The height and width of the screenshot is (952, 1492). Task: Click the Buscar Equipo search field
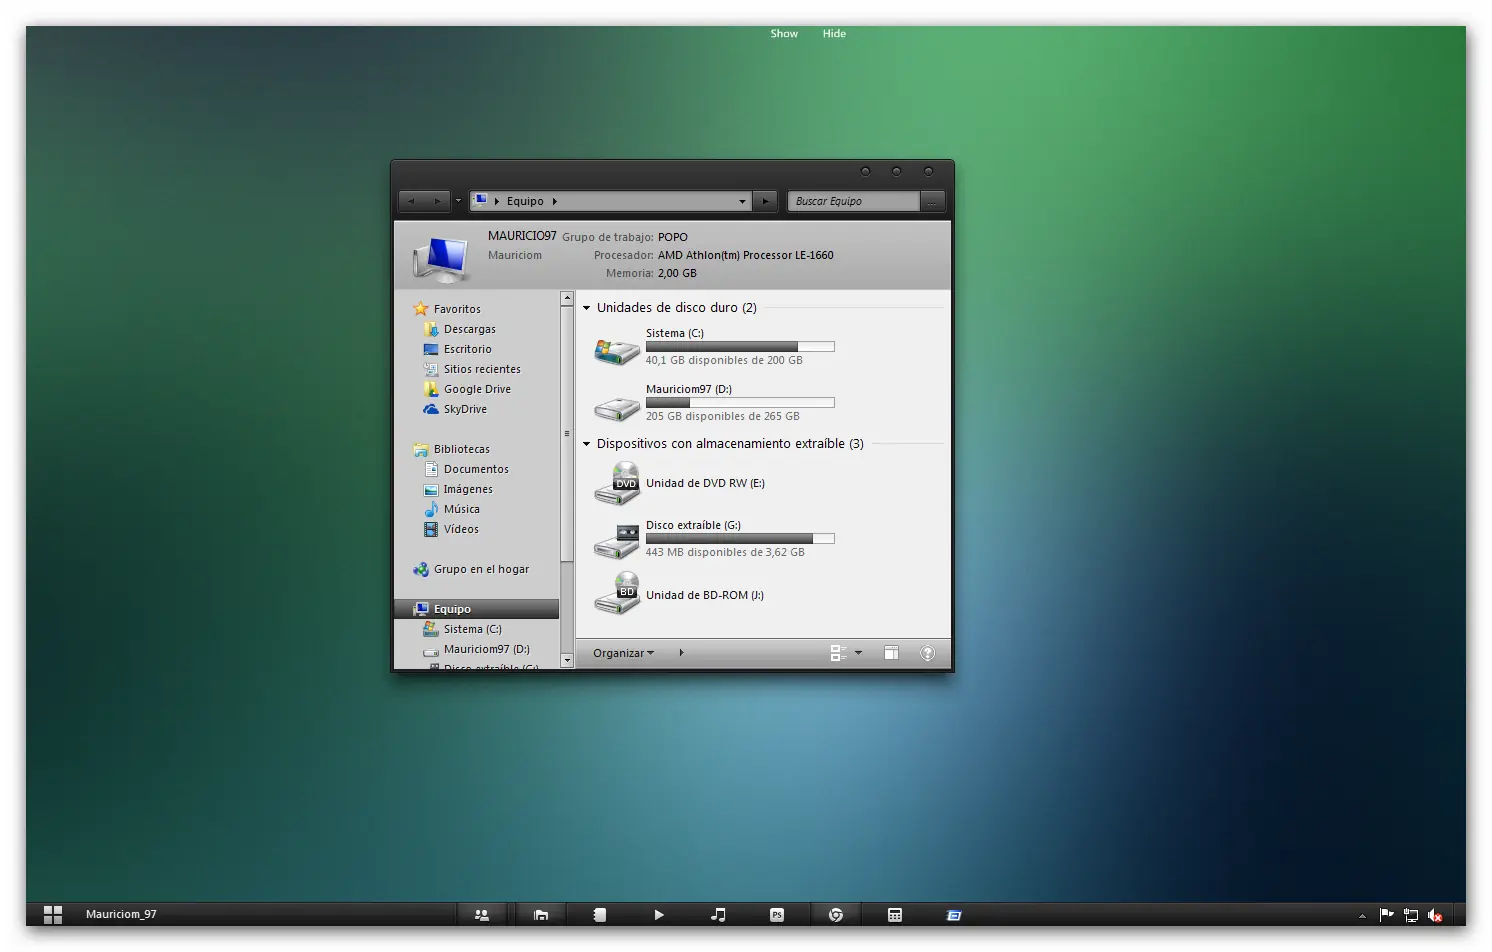[x=853, y=201]
